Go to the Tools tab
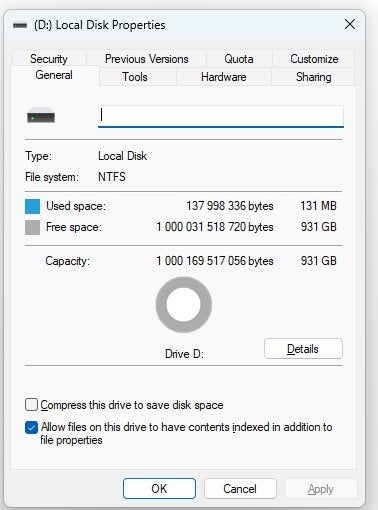 point(135,77)
